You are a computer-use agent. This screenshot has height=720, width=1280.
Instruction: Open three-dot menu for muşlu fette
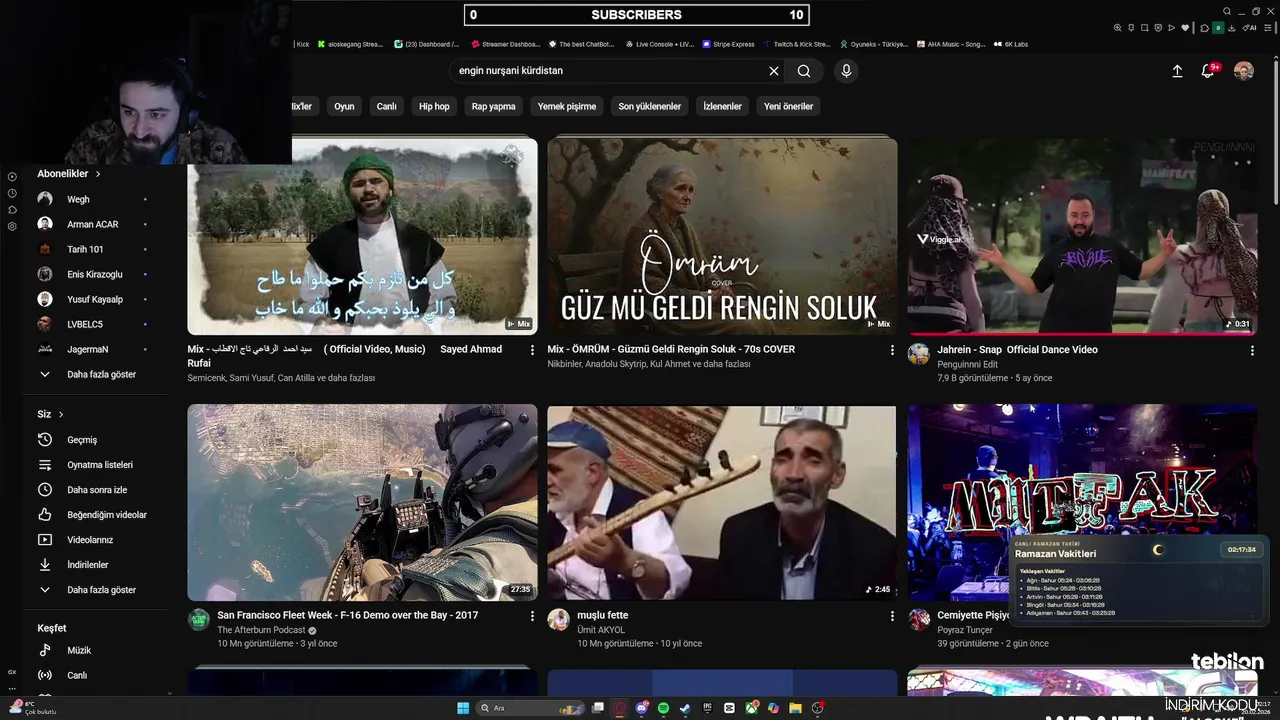[x=892, y=616]
